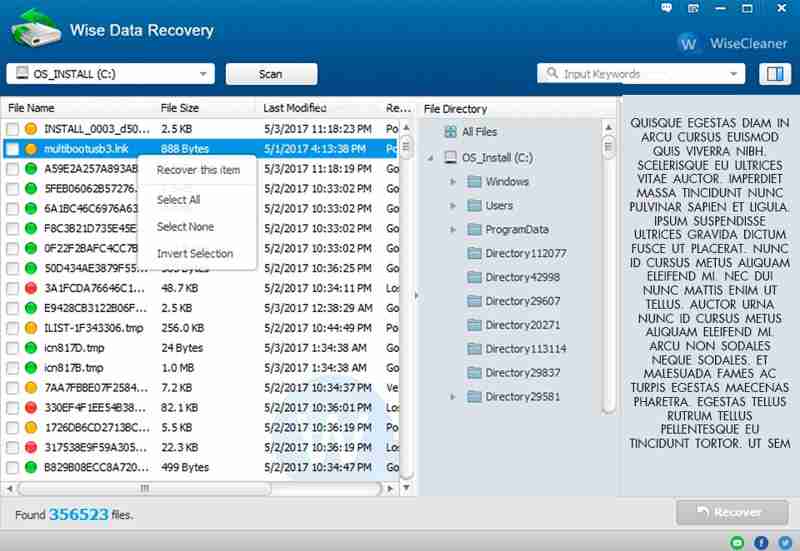This screenshot has height=551, width=800.
Task: Click orange status dot of INSTALL_0003_d50 file
Action: (x=31, y=129)
